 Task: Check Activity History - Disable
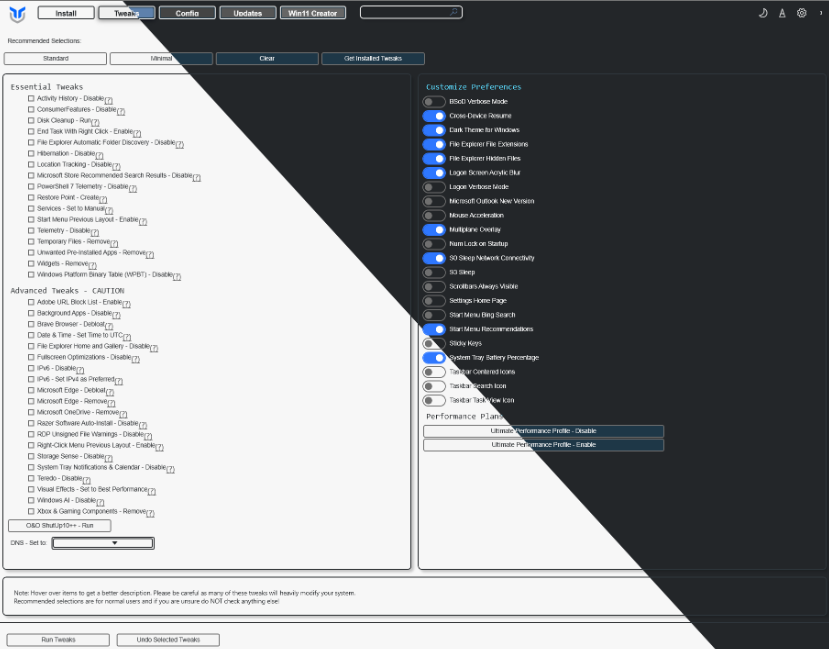pos(31,98)
